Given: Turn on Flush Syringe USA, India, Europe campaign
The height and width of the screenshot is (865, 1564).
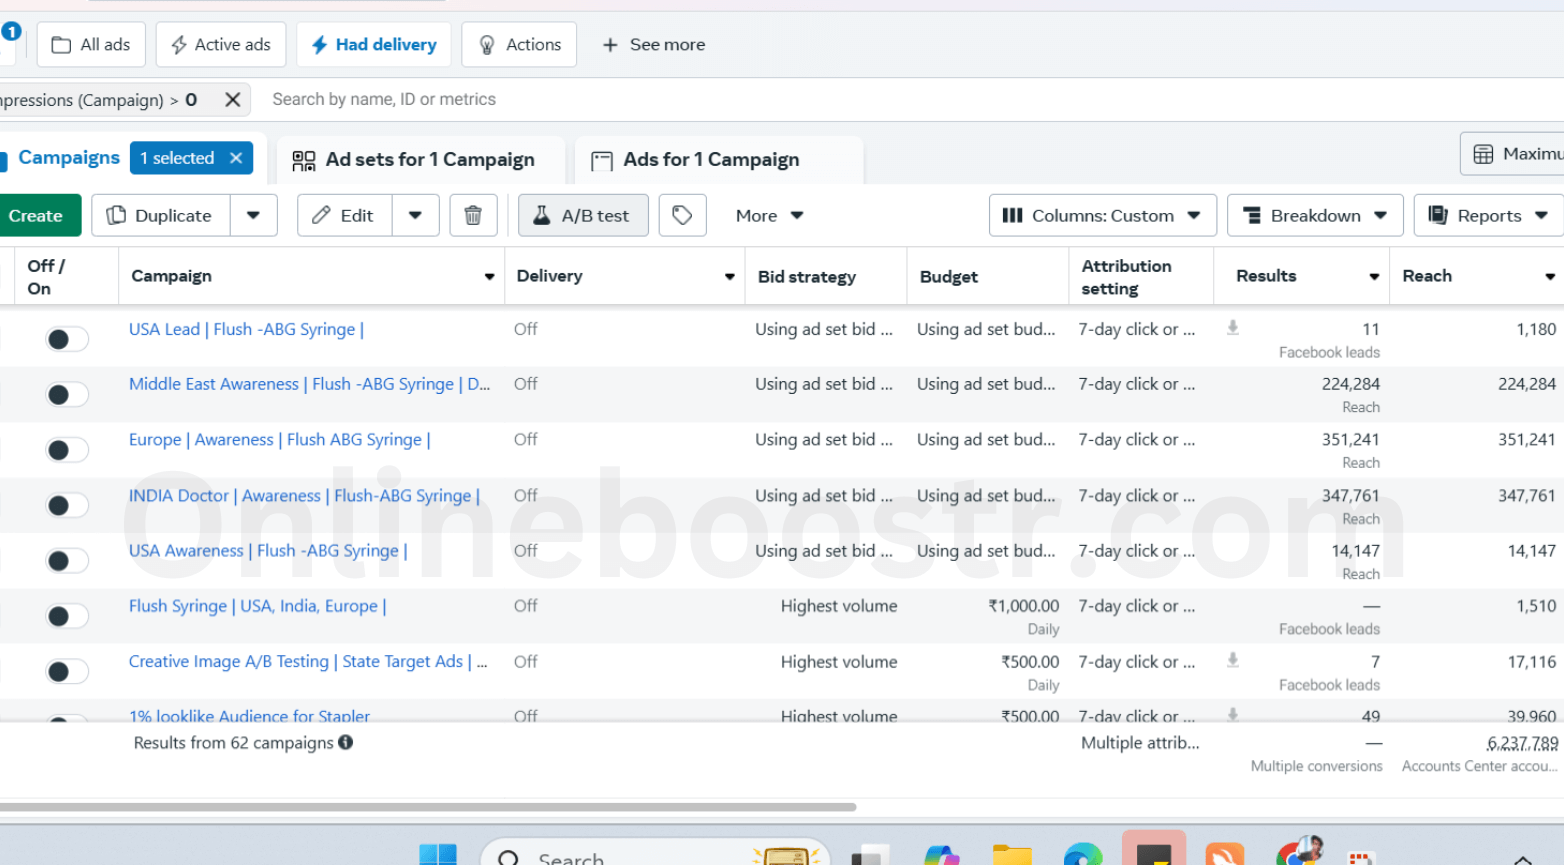Looking at the screenshot, I should click(x=66, y=616).
